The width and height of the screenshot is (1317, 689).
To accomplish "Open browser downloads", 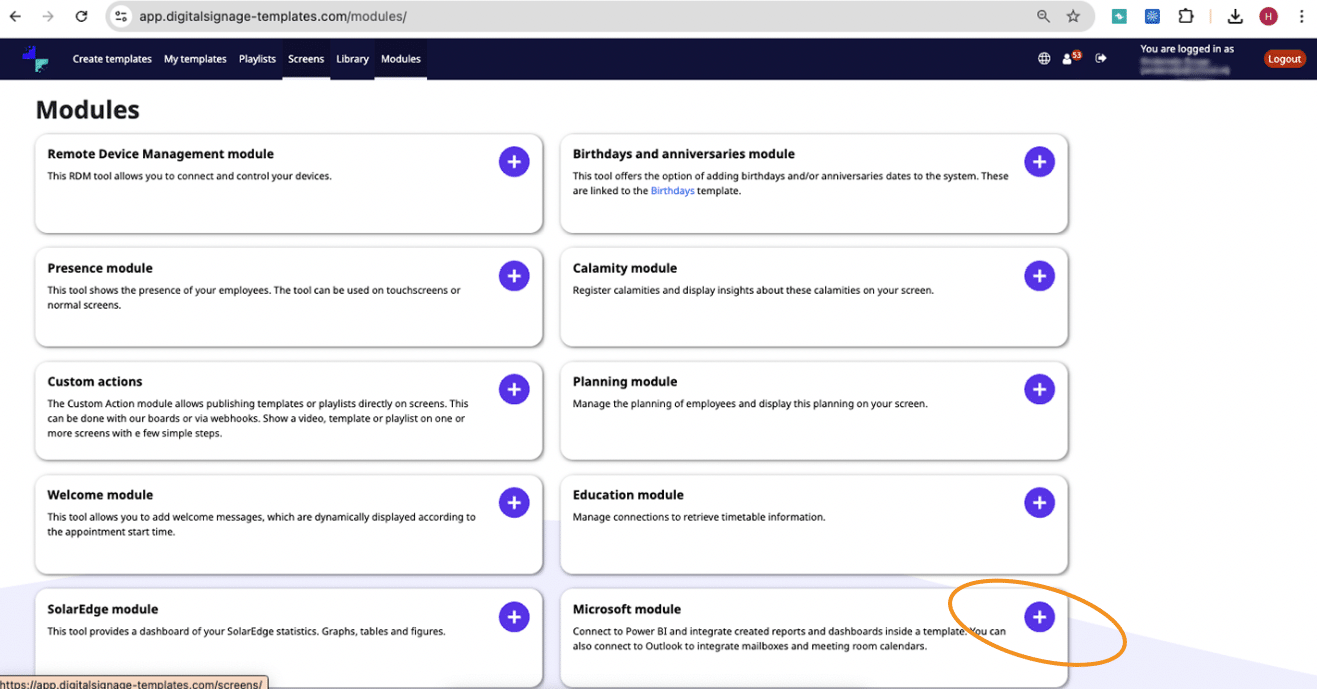I will (1235, 16).
